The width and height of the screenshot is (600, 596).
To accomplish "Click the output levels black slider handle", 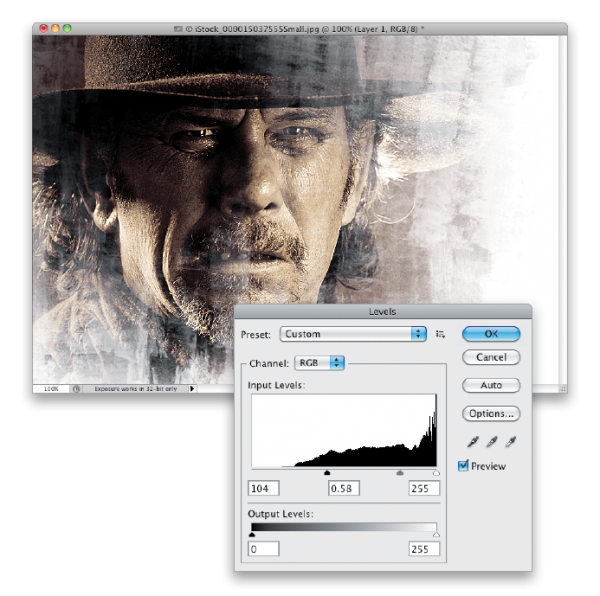I will 252,534.
